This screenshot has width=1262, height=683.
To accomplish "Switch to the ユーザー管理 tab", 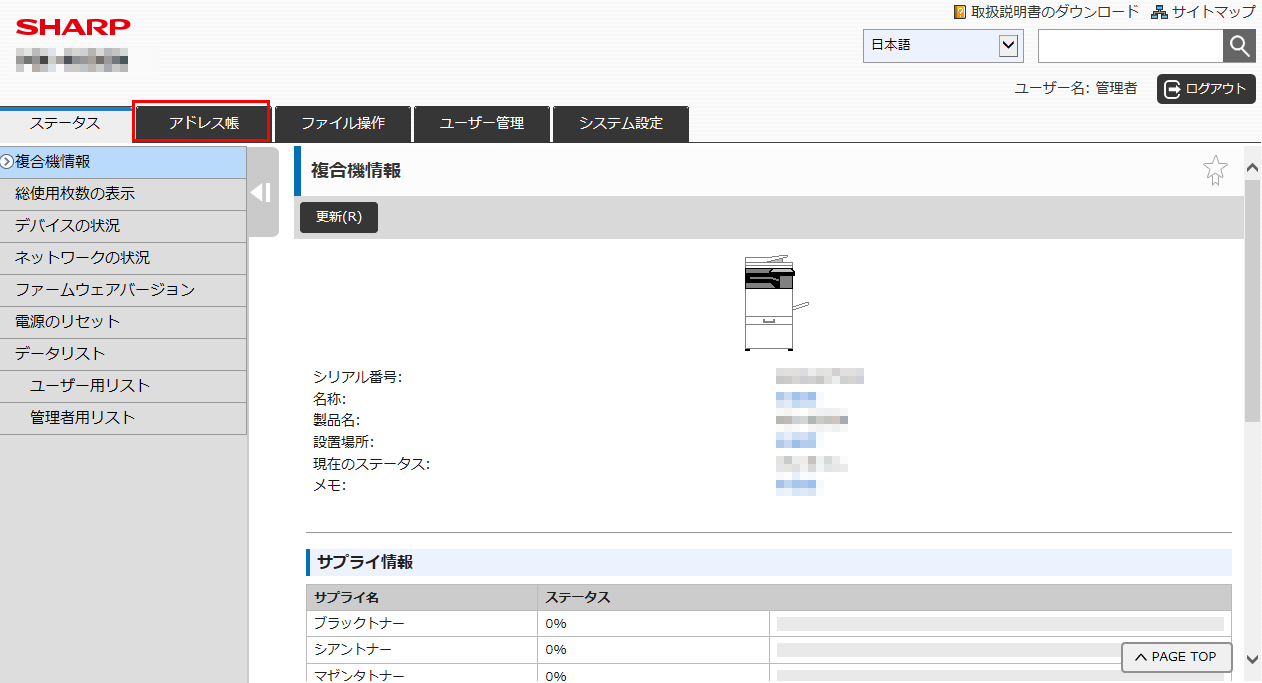I will 482,124.
